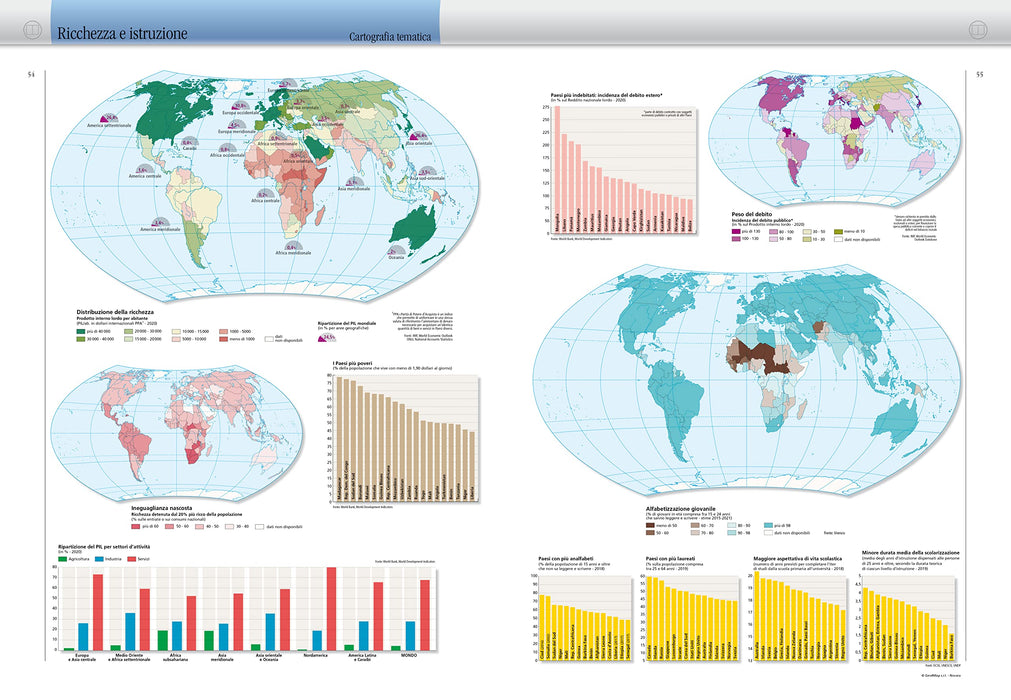Image resolution: width=1011 pixels, height=700 pixels.
Task: Click the dark green 'più di 40 000' legend swatch
Action: [x=81, y=331]
